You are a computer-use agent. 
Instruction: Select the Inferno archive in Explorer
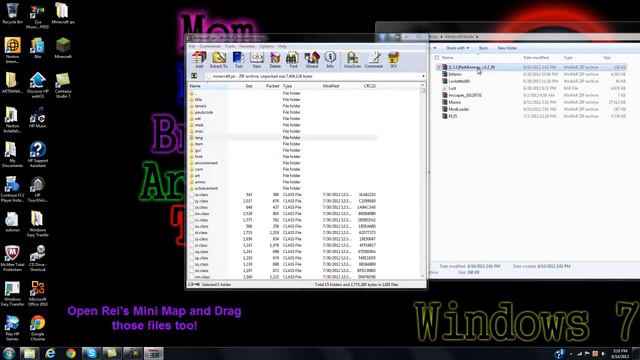pyautogui.click(x=455, y=74)
